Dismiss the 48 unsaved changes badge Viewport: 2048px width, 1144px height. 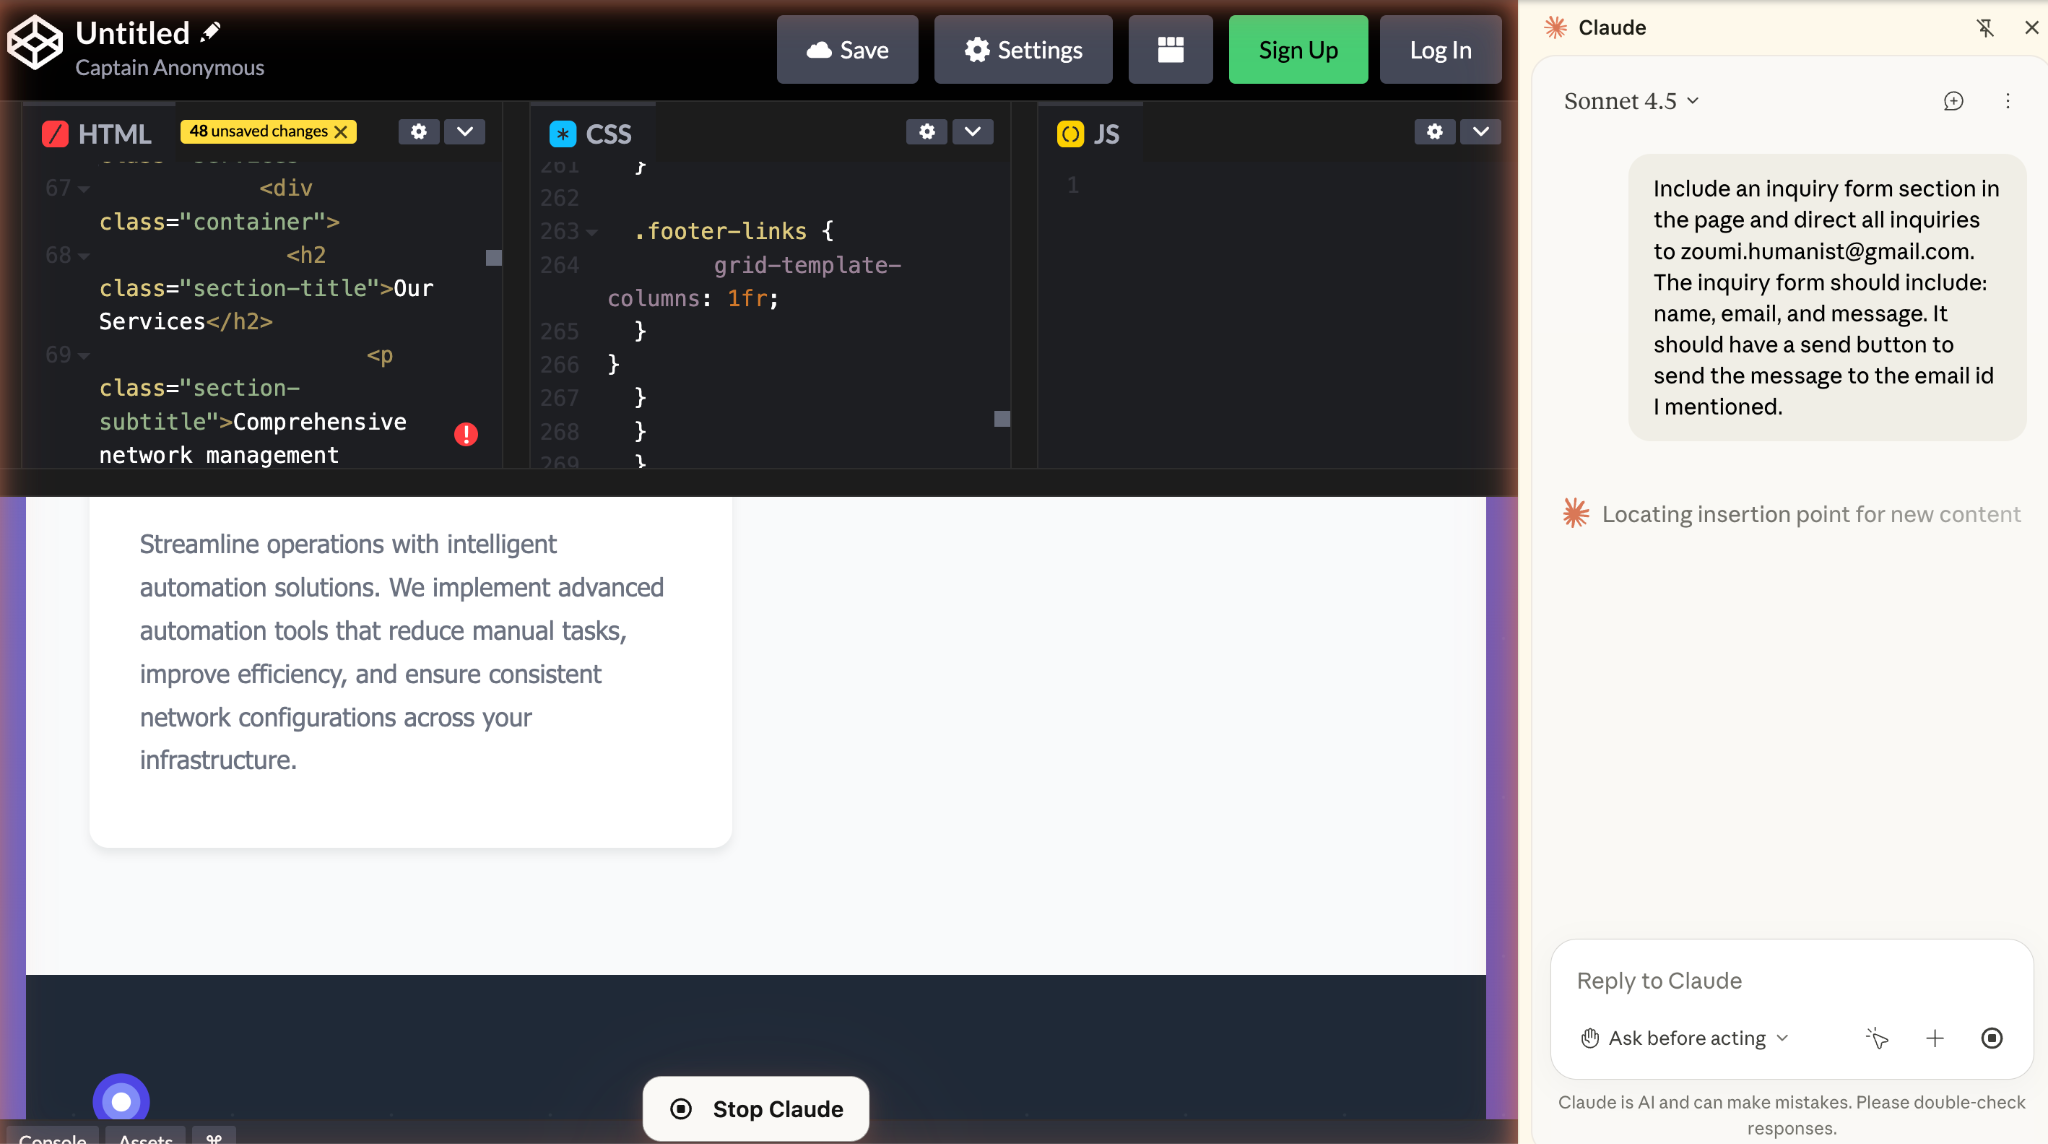pos(342,132)
